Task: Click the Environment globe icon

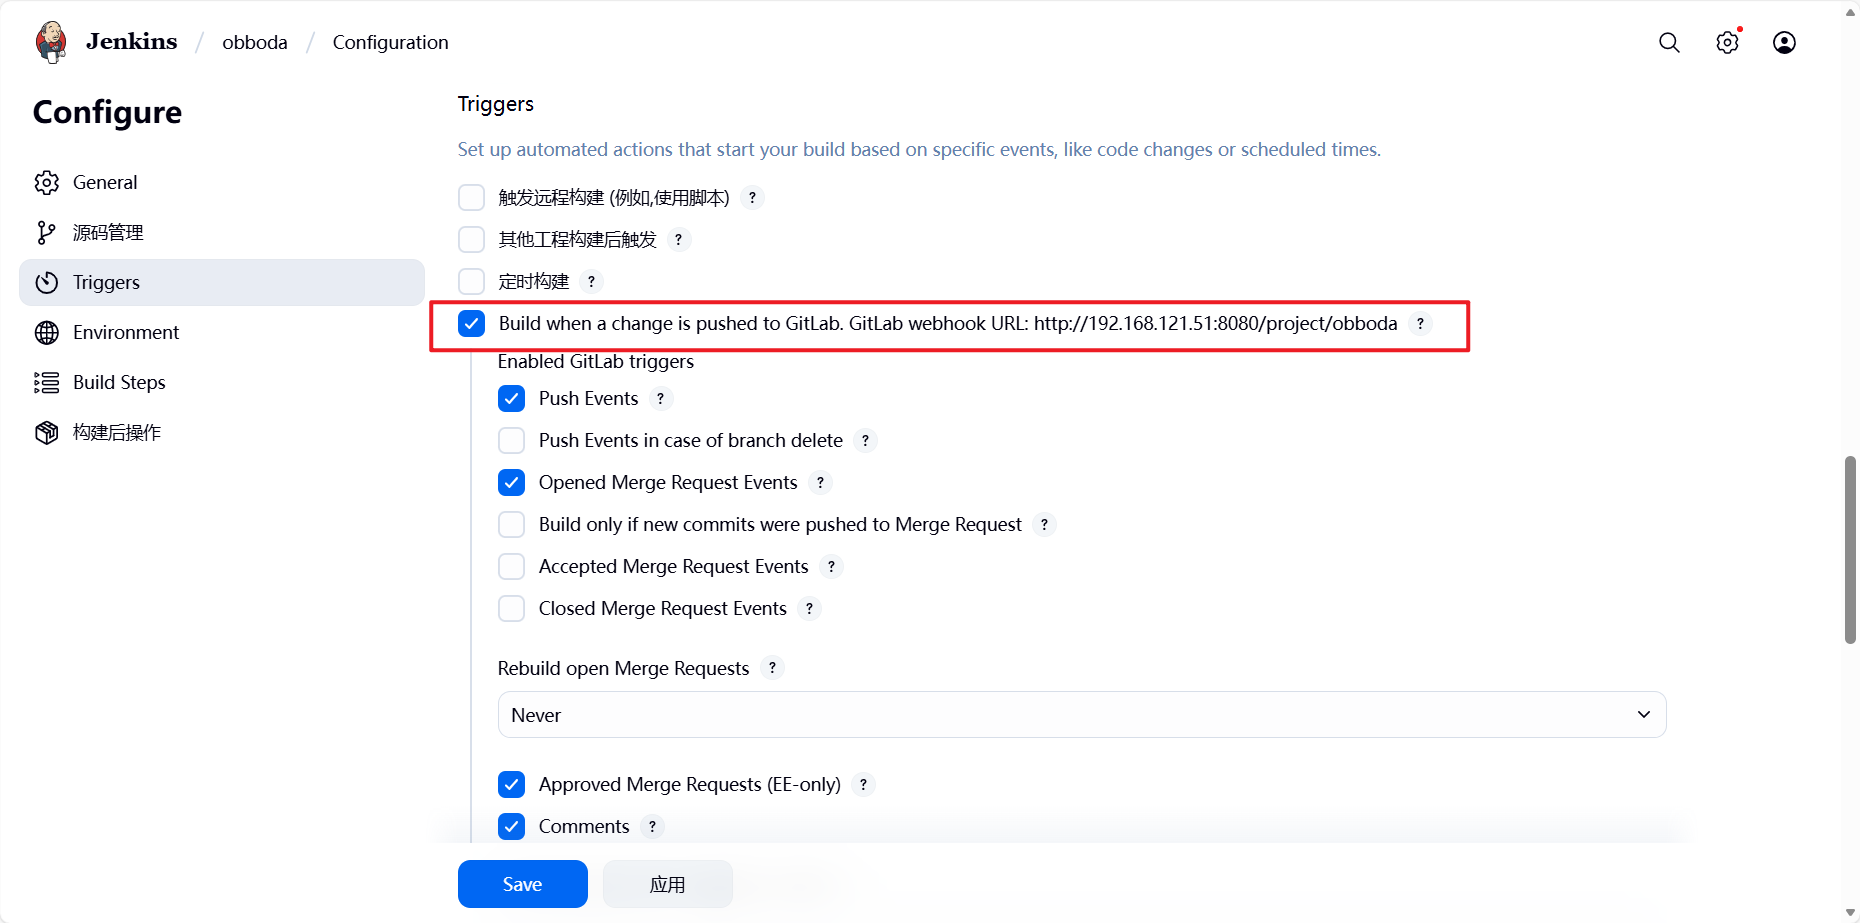Action: (47, 333)
